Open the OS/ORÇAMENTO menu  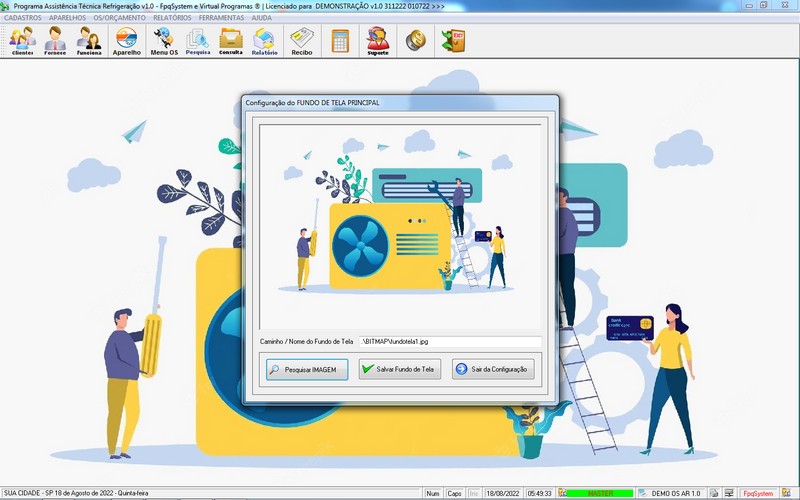pyautogui.click(x=119, y=18)
